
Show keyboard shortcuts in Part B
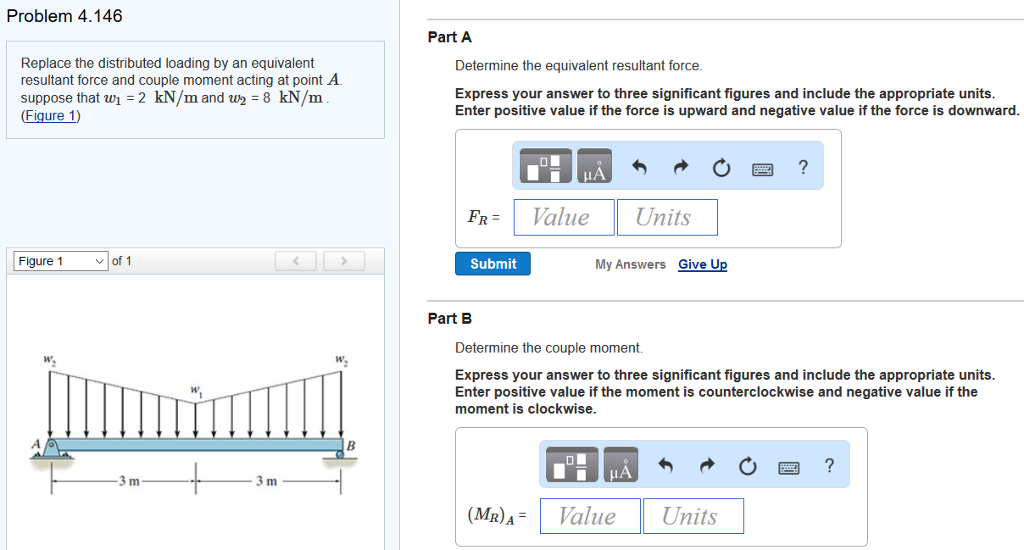pyautogui.click(x=788, y=467)
